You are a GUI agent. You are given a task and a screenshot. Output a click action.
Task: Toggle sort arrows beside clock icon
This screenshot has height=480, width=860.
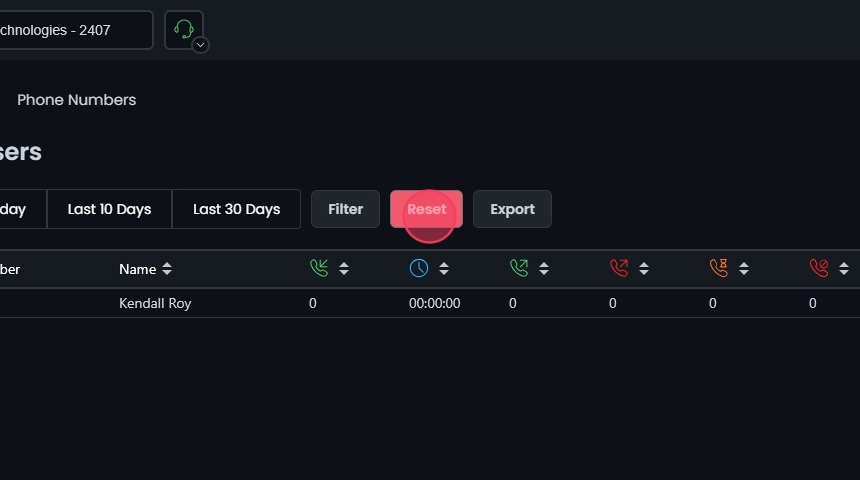click(444, 269)
